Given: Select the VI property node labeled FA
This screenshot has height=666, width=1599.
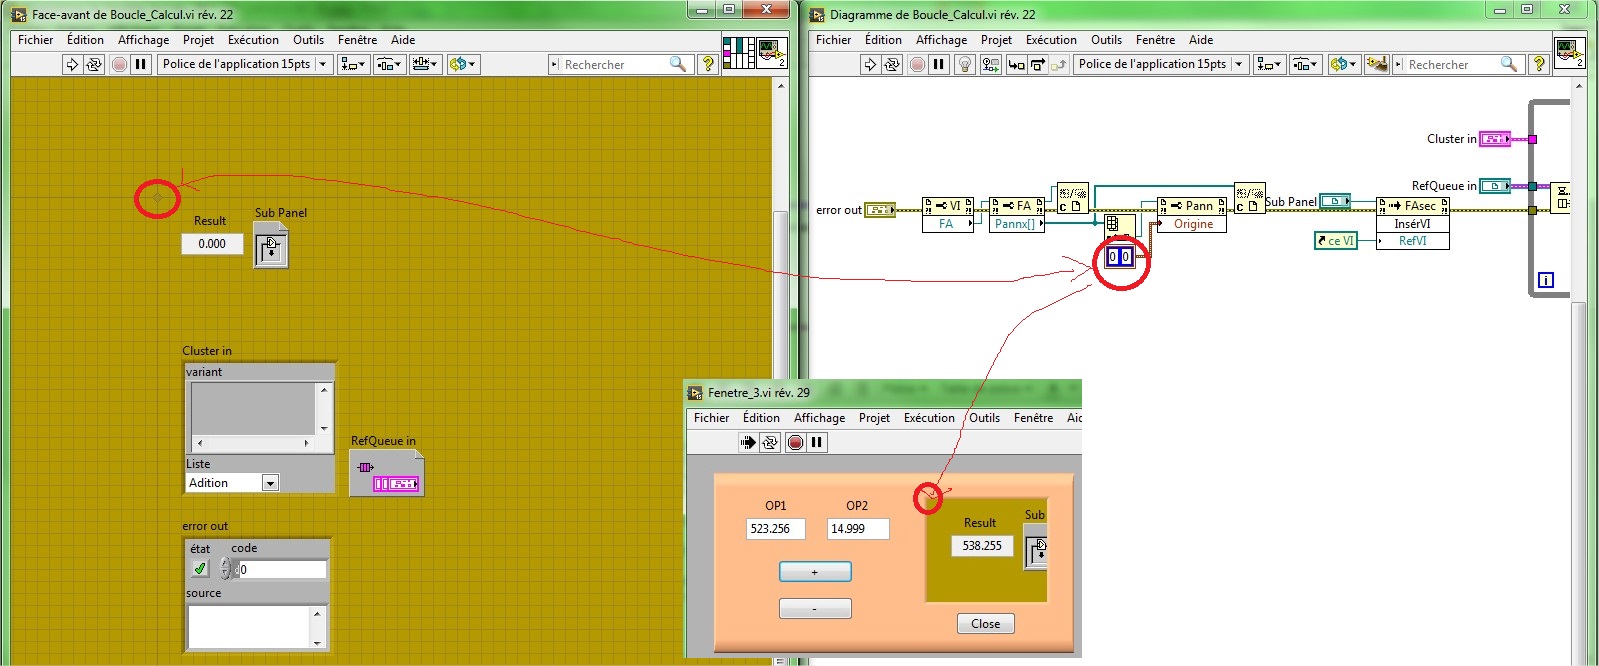Looking at the screenshot, I should coord(948,215).
